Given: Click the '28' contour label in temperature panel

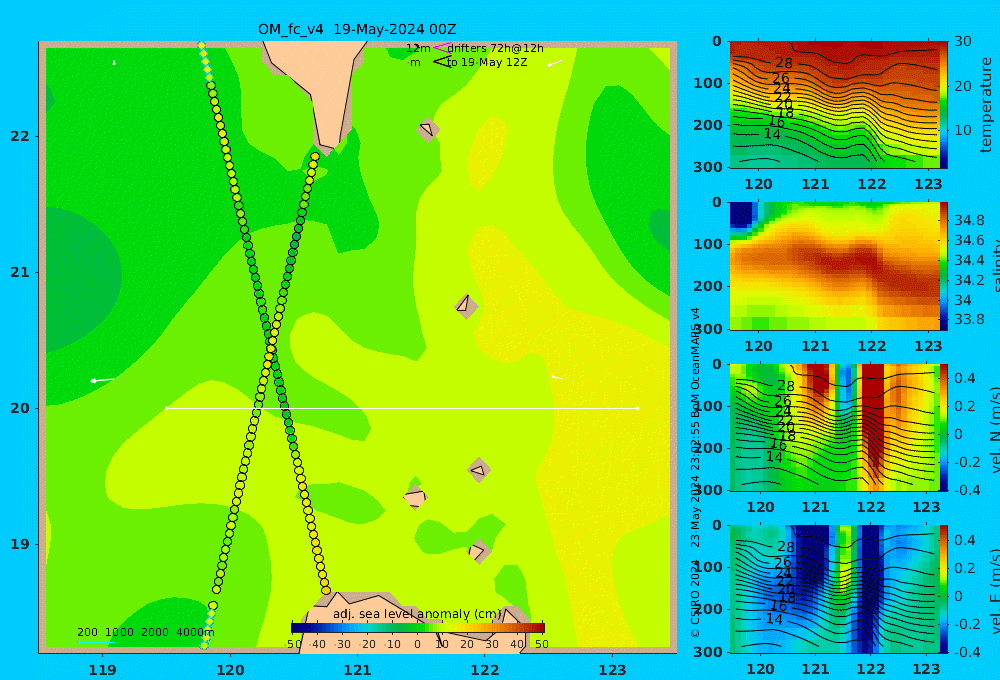Looking at the screenshot, I should coord(784,63).
